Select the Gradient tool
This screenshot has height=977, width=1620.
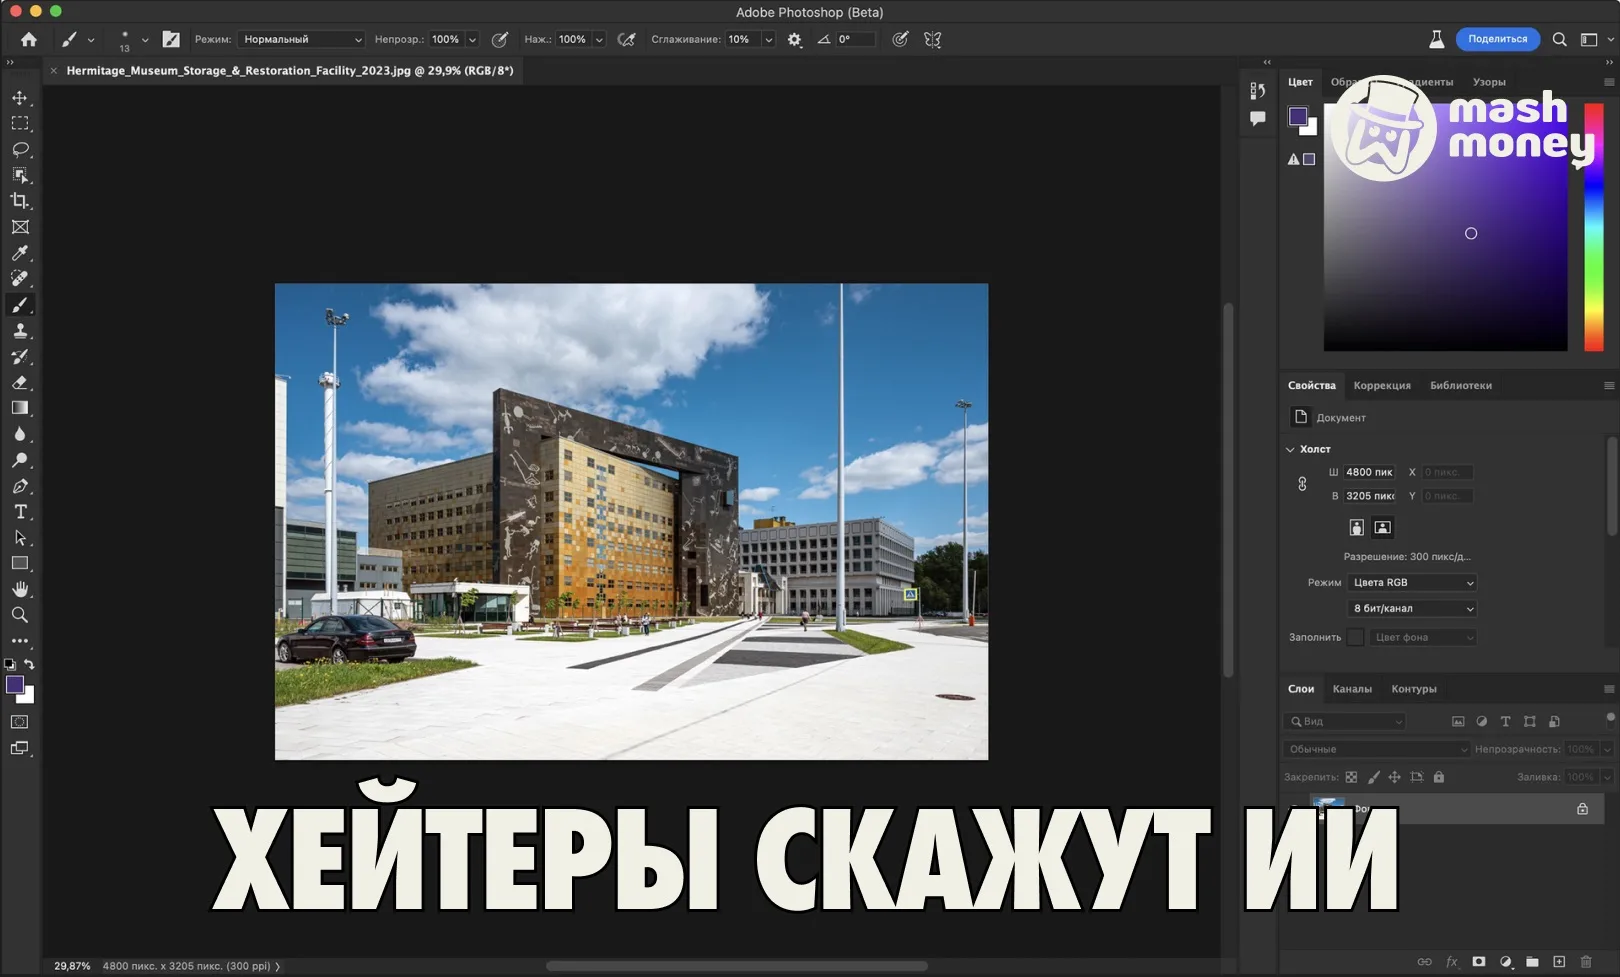tap(20, 408)
